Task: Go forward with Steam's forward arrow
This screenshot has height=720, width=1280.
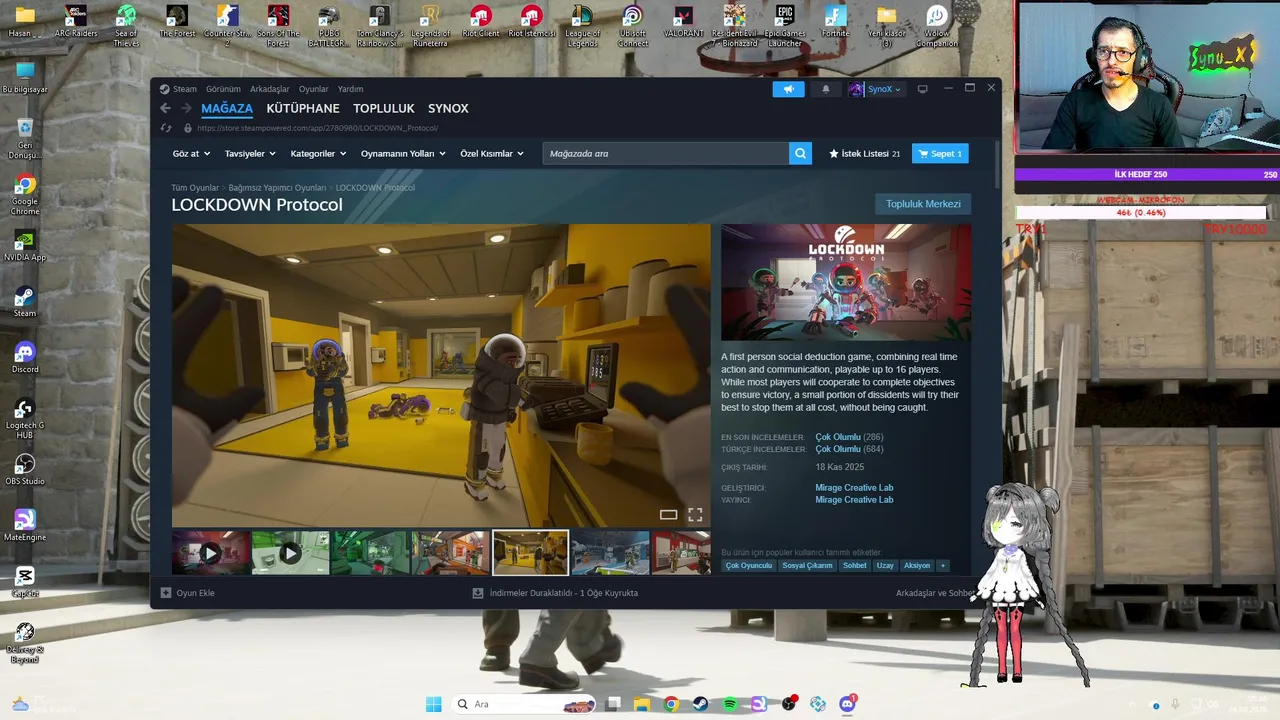Action: tap(185, 108)
